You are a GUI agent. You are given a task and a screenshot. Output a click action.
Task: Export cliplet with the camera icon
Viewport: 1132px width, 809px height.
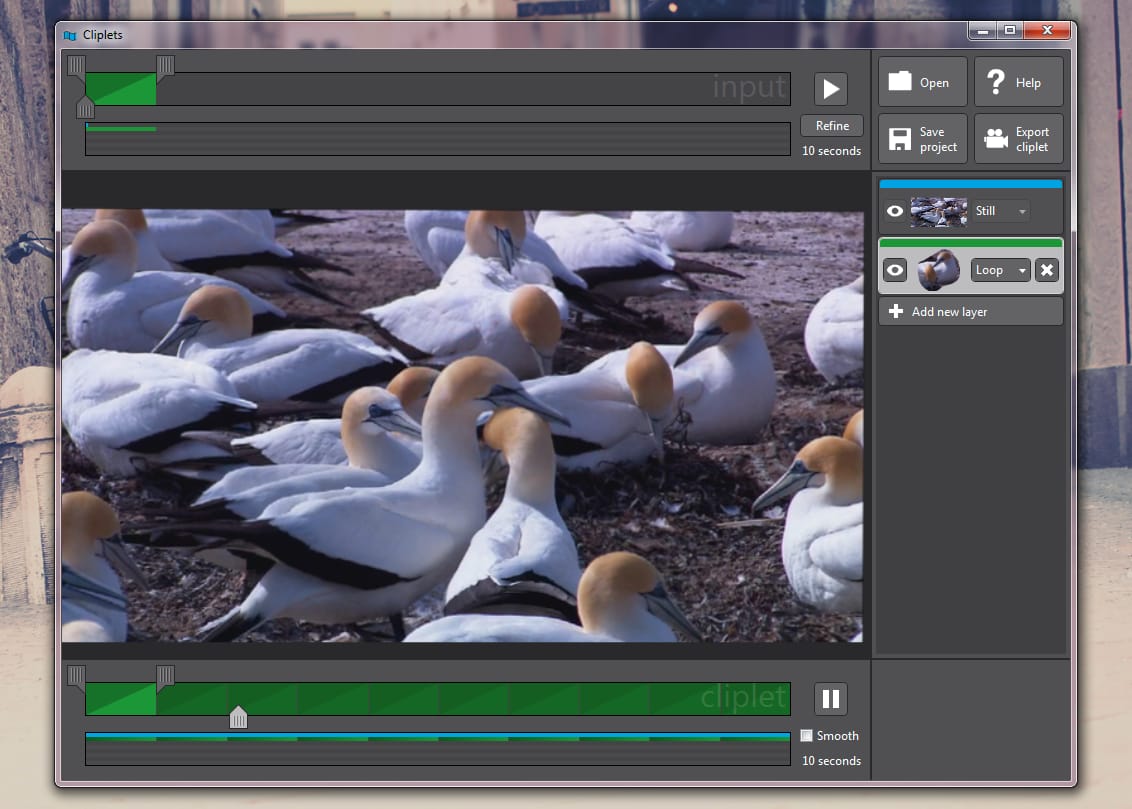point(1019,139)
